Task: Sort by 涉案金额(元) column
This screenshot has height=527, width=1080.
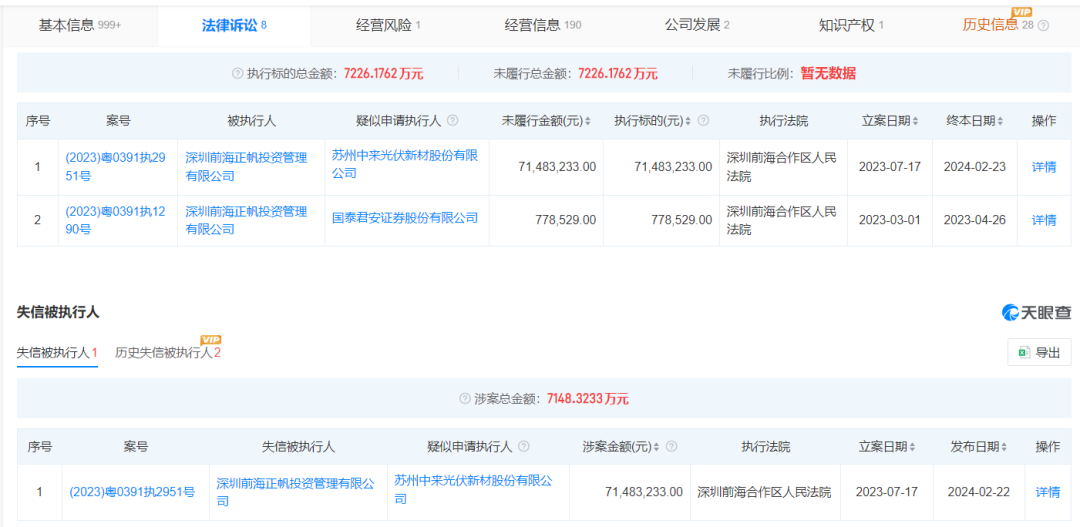Action: [x=656, y=447]
